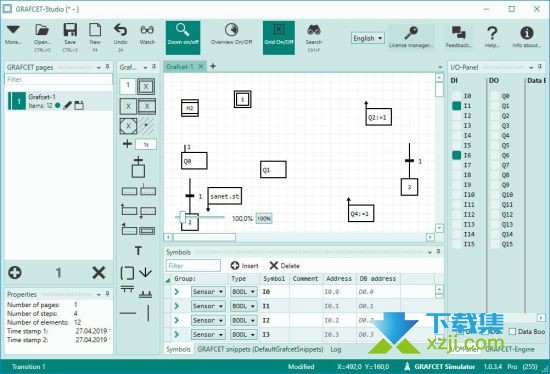Click the Insert symbol button
The image size is (550, 374).
244,266
